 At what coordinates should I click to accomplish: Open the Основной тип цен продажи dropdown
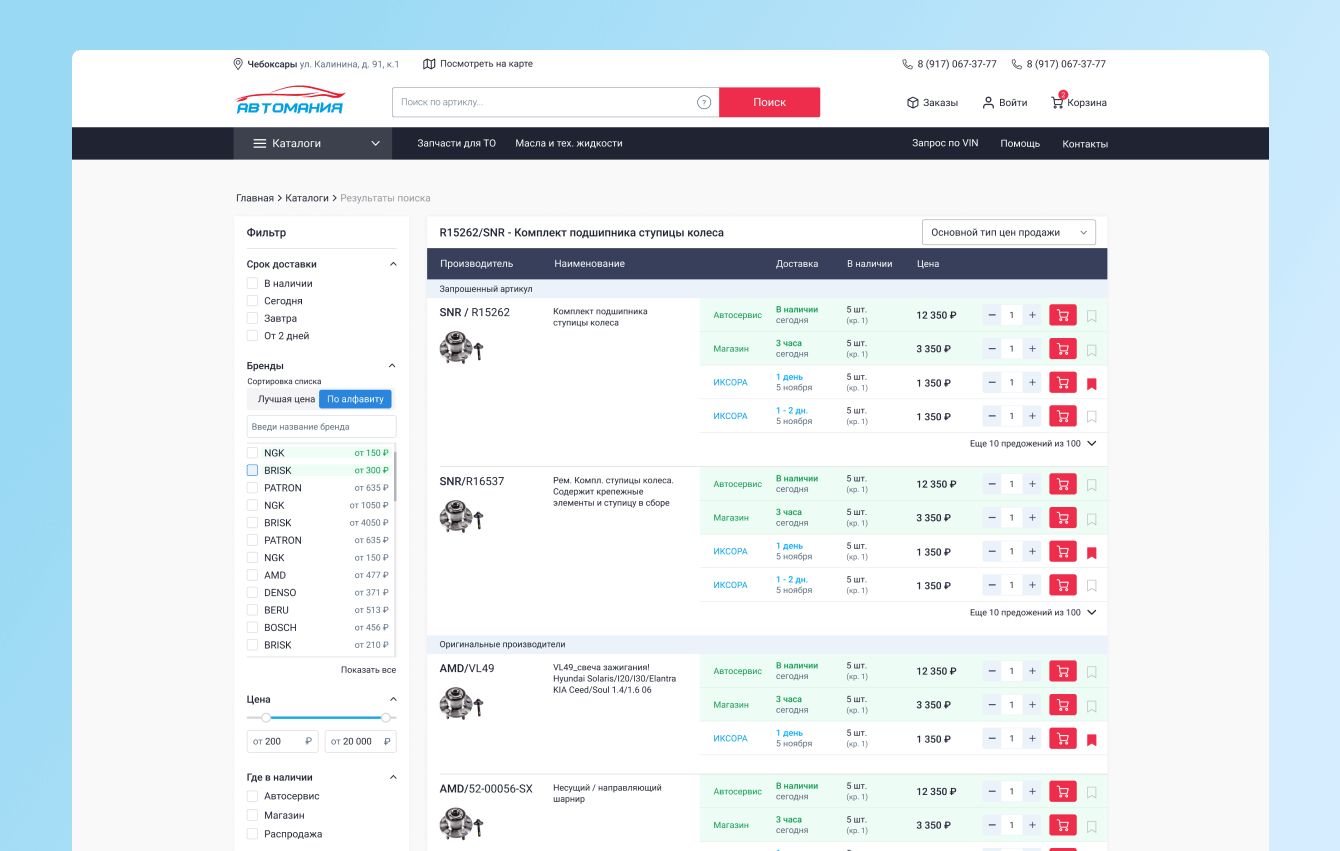1009,232
